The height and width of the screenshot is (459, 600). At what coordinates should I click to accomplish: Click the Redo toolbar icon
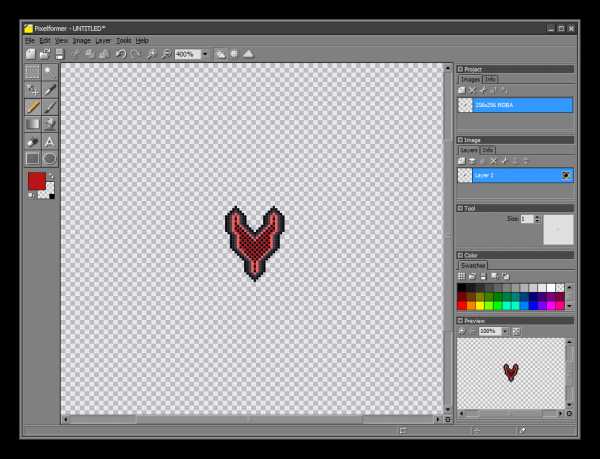(x=136, y=54)
